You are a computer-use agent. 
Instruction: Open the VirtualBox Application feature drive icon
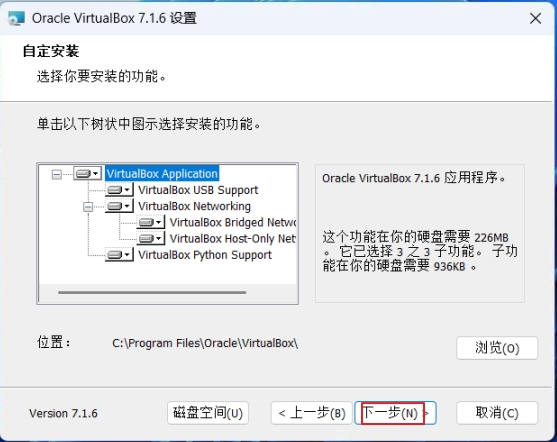coord(88,173)
